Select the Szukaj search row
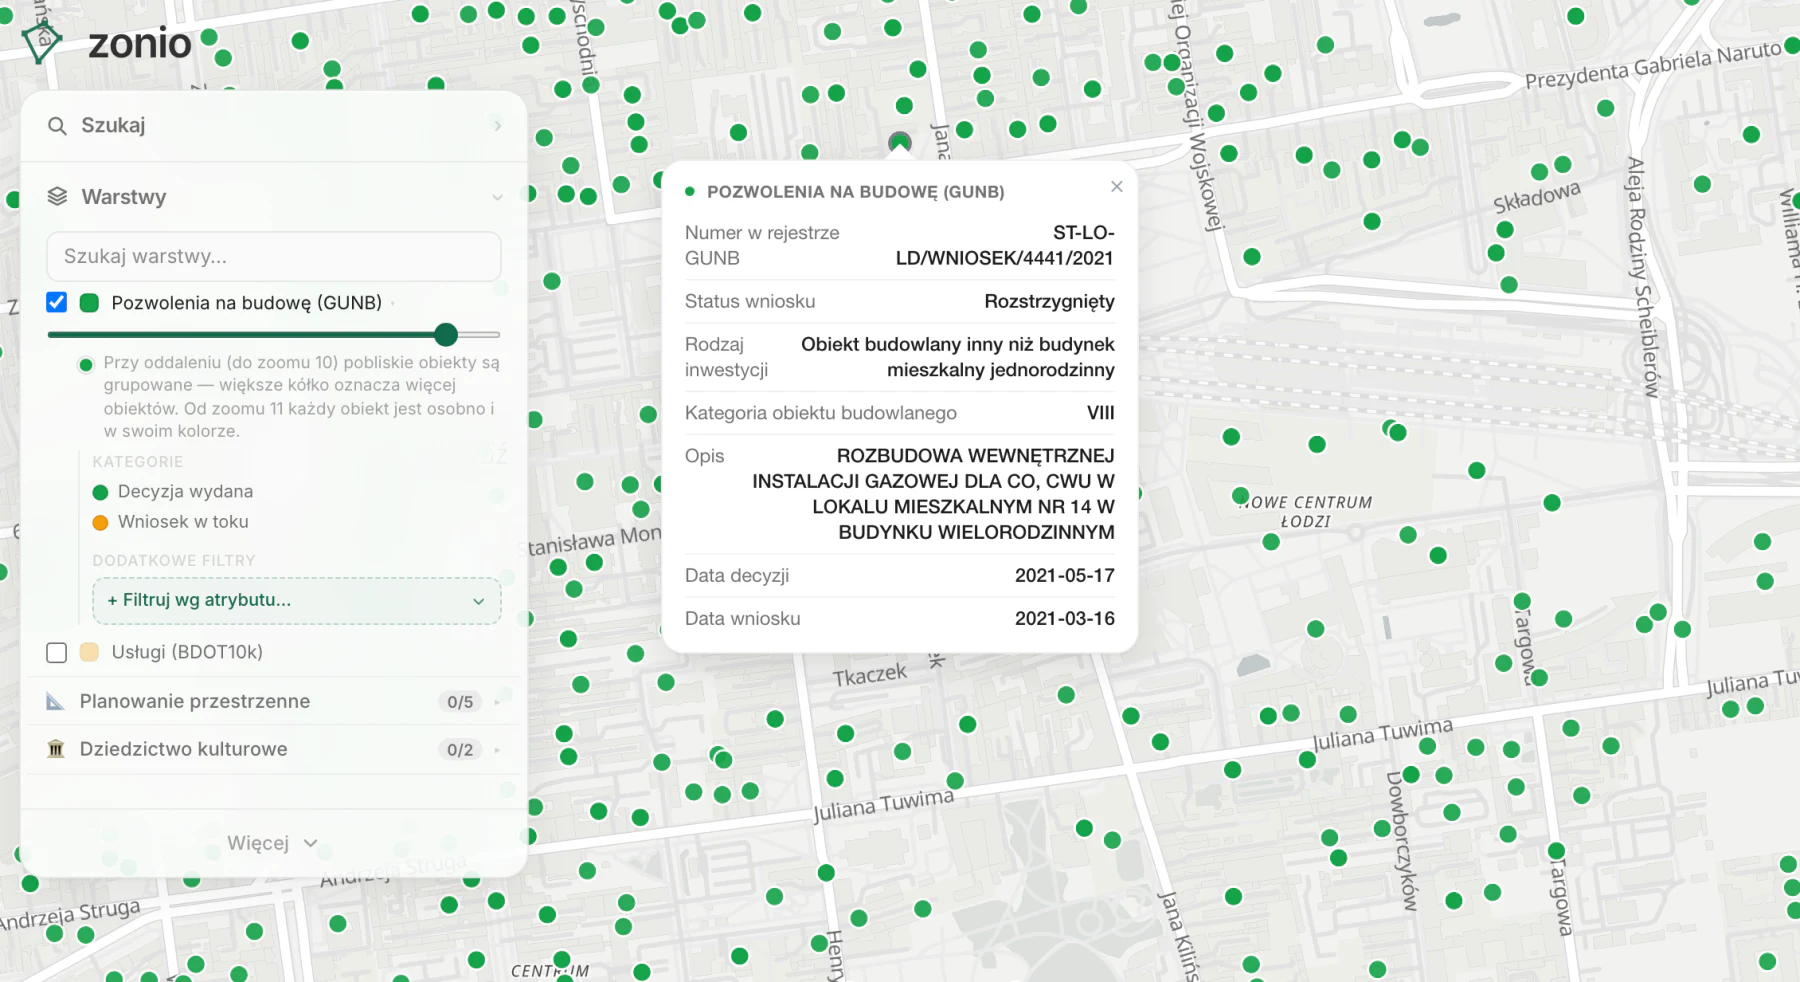 274,126
